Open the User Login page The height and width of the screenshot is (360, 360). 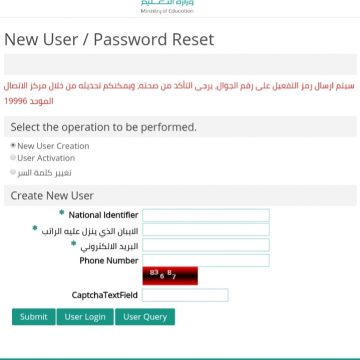[x=85, y=317]
